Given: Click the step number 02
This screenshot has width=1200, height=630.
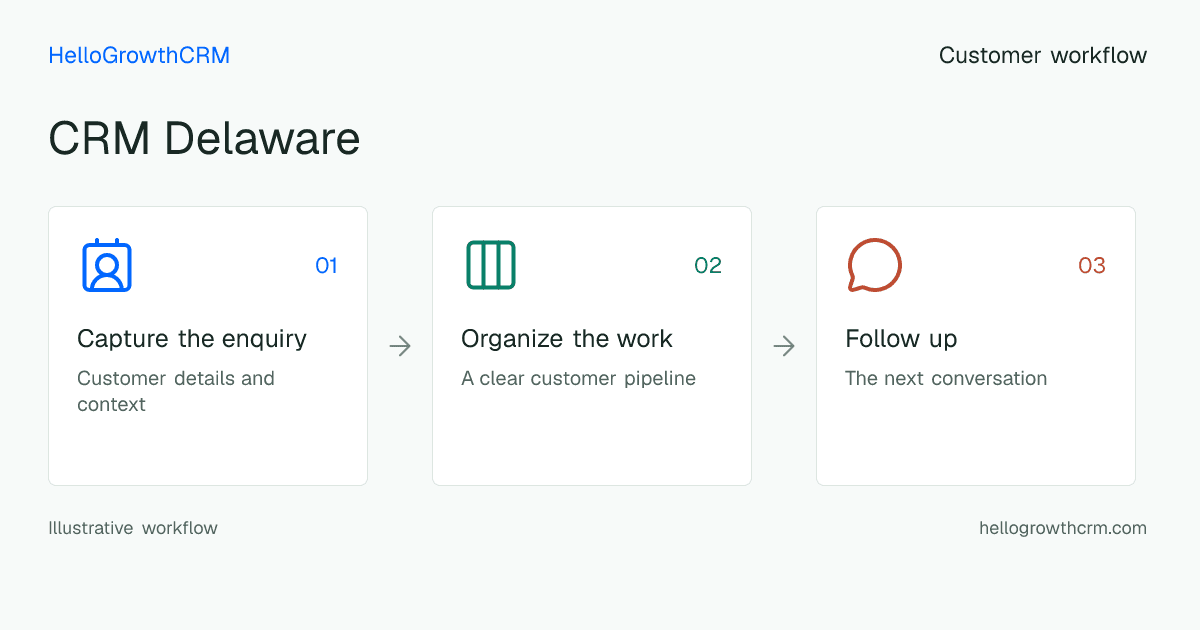Looking at the screenshot, I should [708, 265].
